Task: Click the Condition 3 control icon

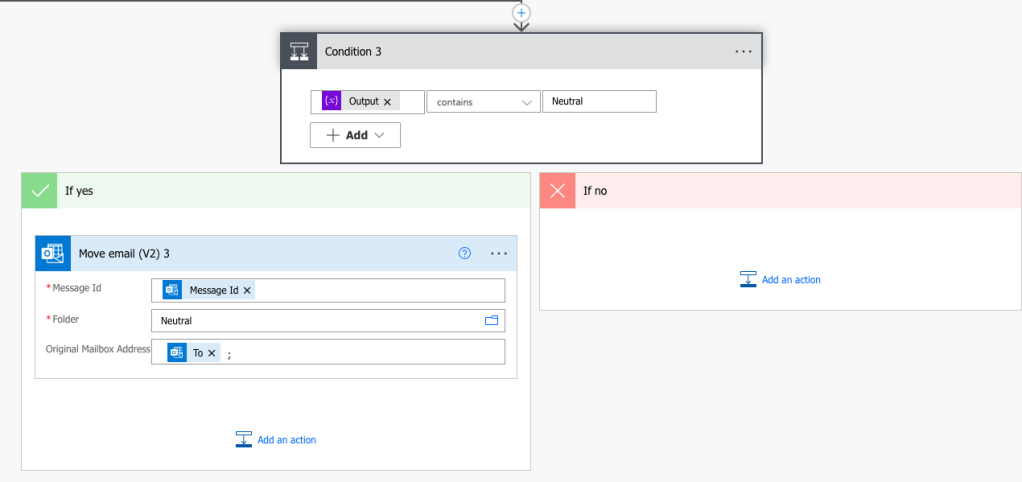Action: pyautogui.click(x=300, y=52)
